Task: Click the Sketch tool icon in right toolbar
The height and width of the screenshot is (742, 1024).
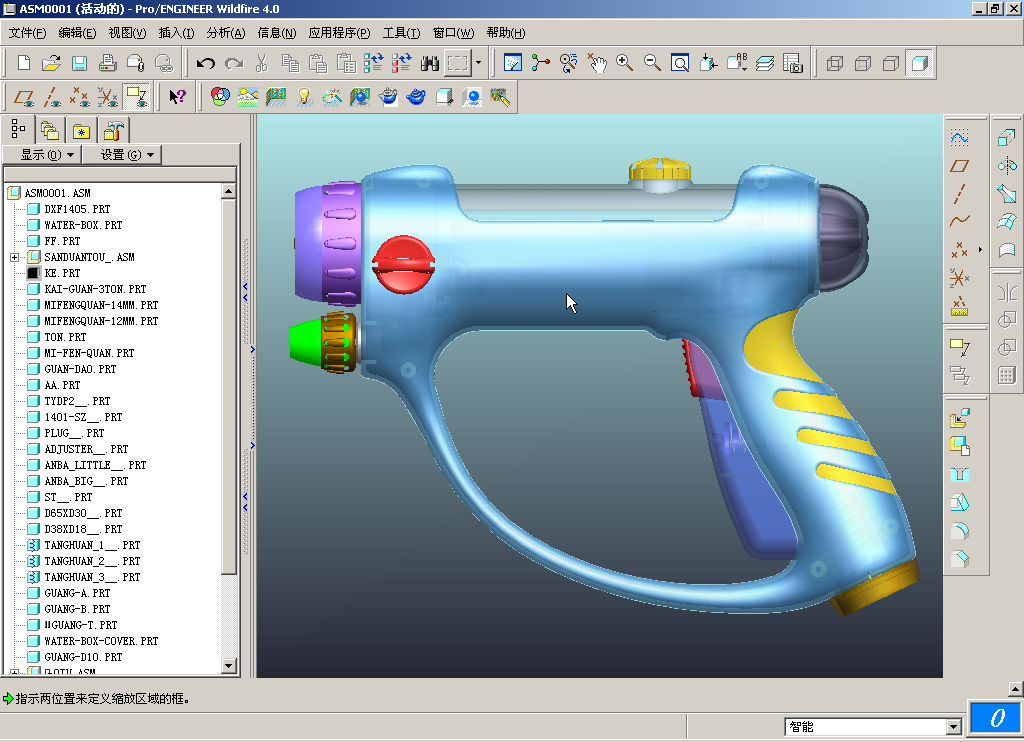Action: pos(959,138)
